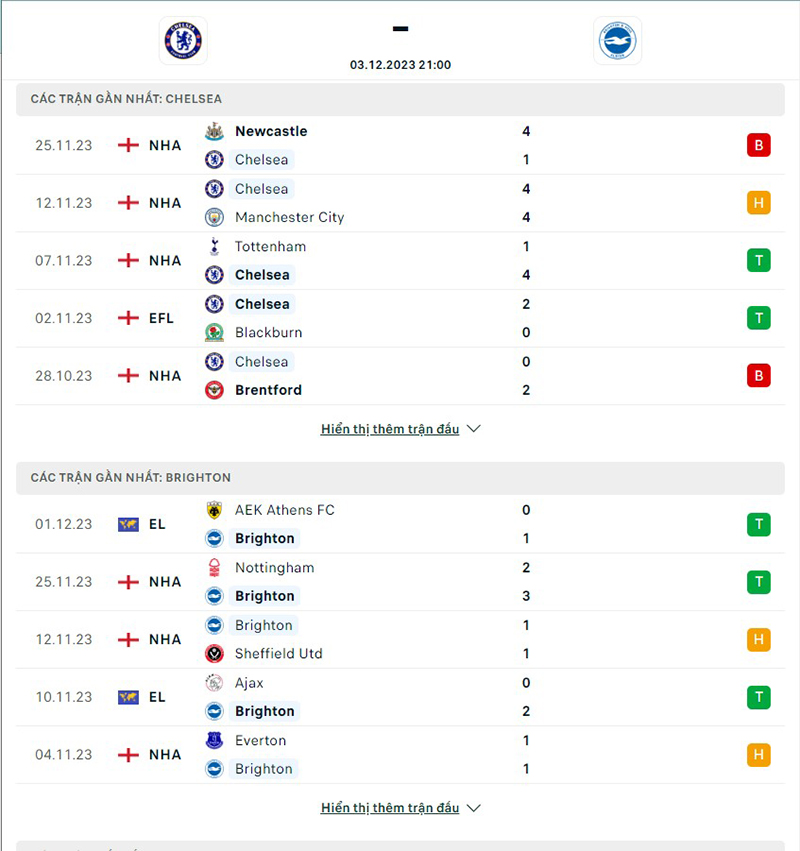Screen dimensions: 800x851
Task: Click the orange H badge for Manchester City match
Action: [758, 203]
